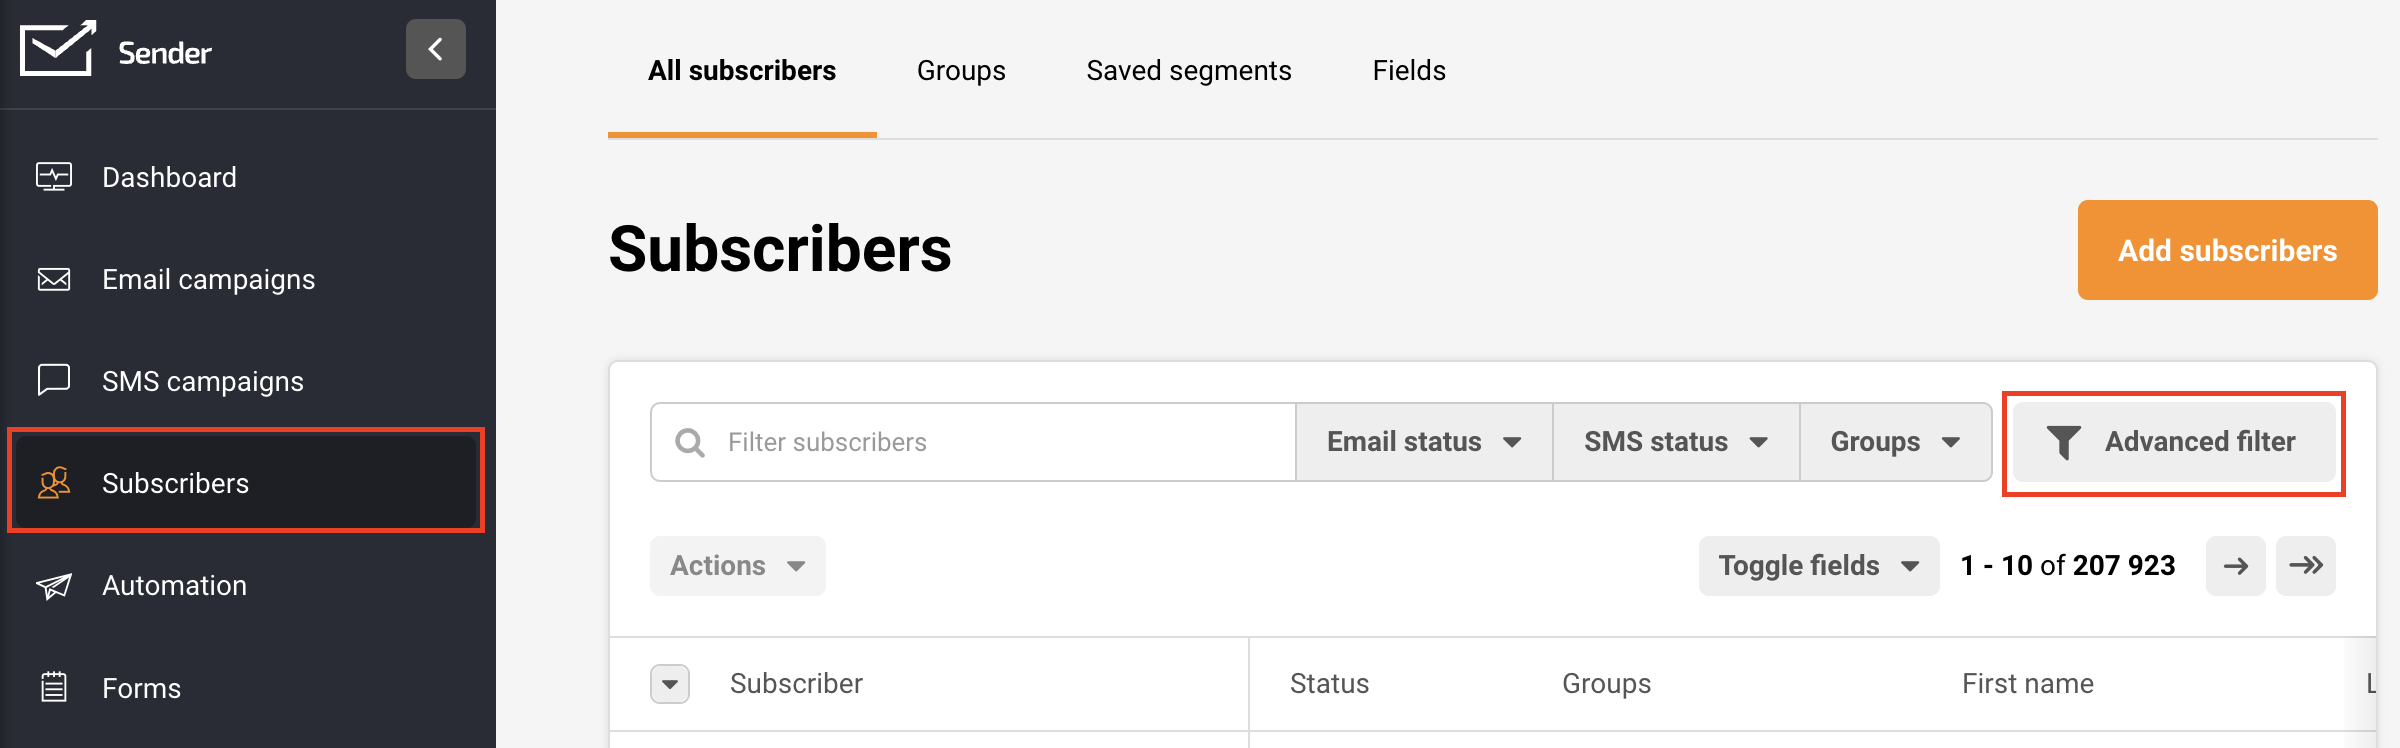This screenshot has width=2400, height=748.
Task: Open Dashboard via its monitor icon
Action: pyautogui.click(x=54, y=177)
